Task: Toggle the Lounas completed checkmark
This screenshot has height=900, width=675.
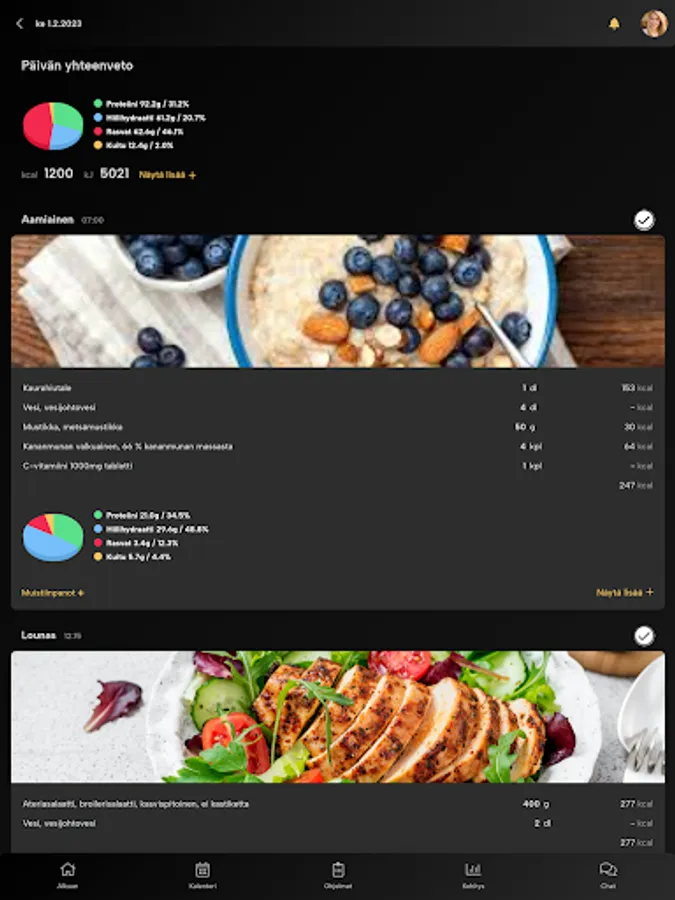Action: pyautogui.click(x=644, y=636)
